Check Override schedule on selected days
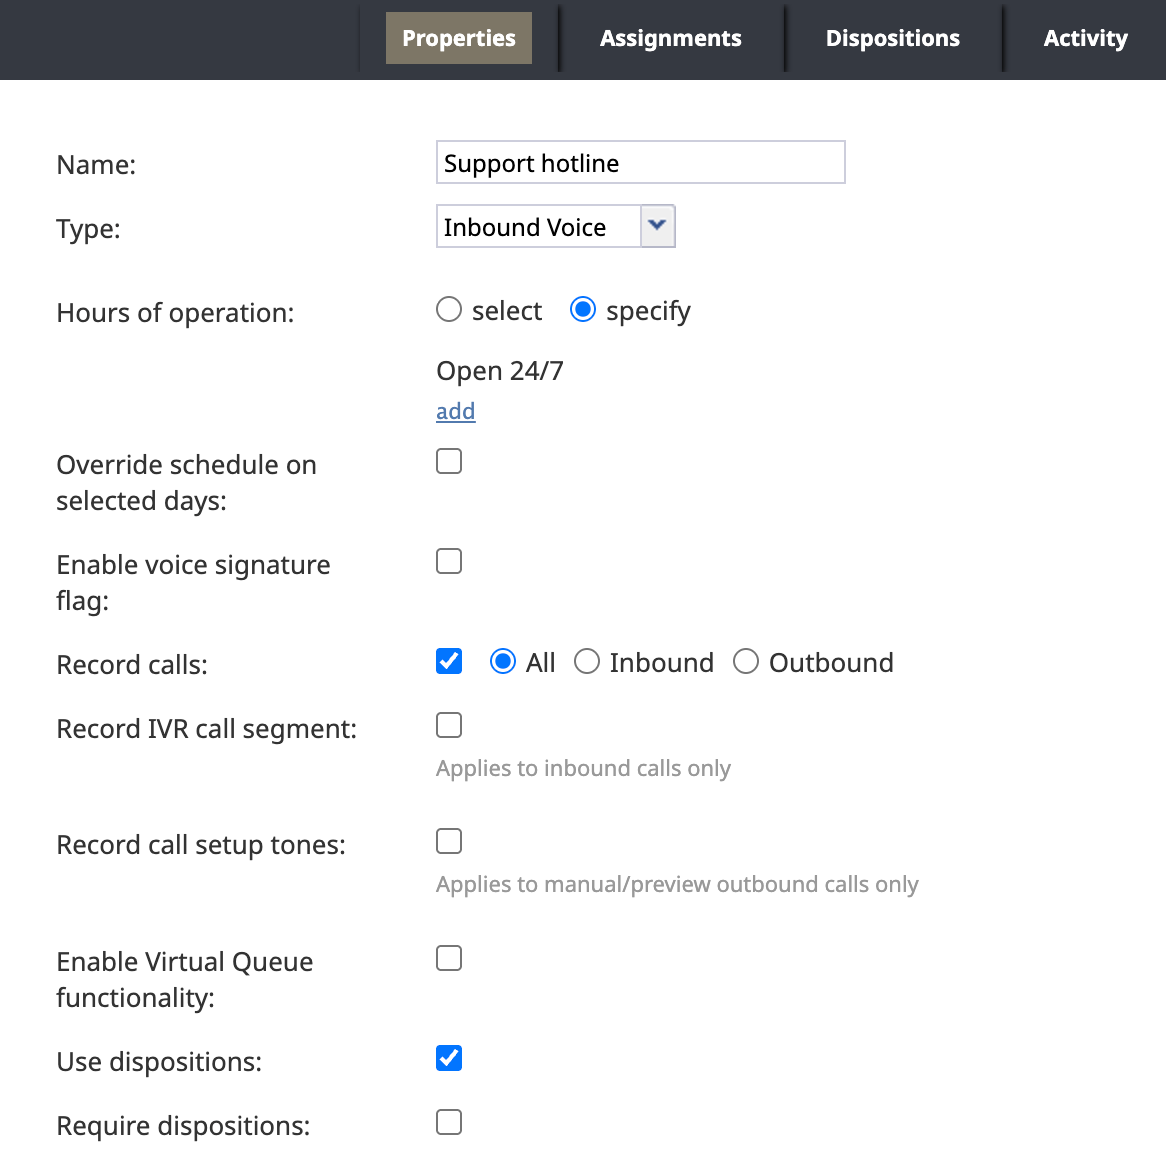 coord(448,461)
